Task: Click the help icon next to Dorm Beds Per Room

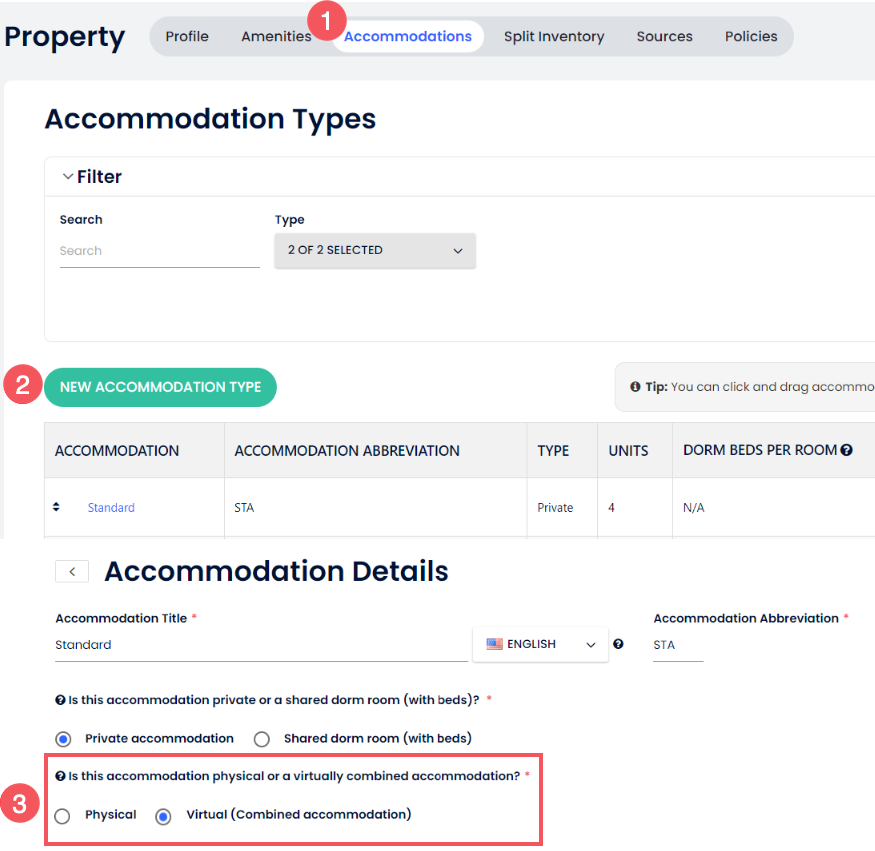Action: 847,450
